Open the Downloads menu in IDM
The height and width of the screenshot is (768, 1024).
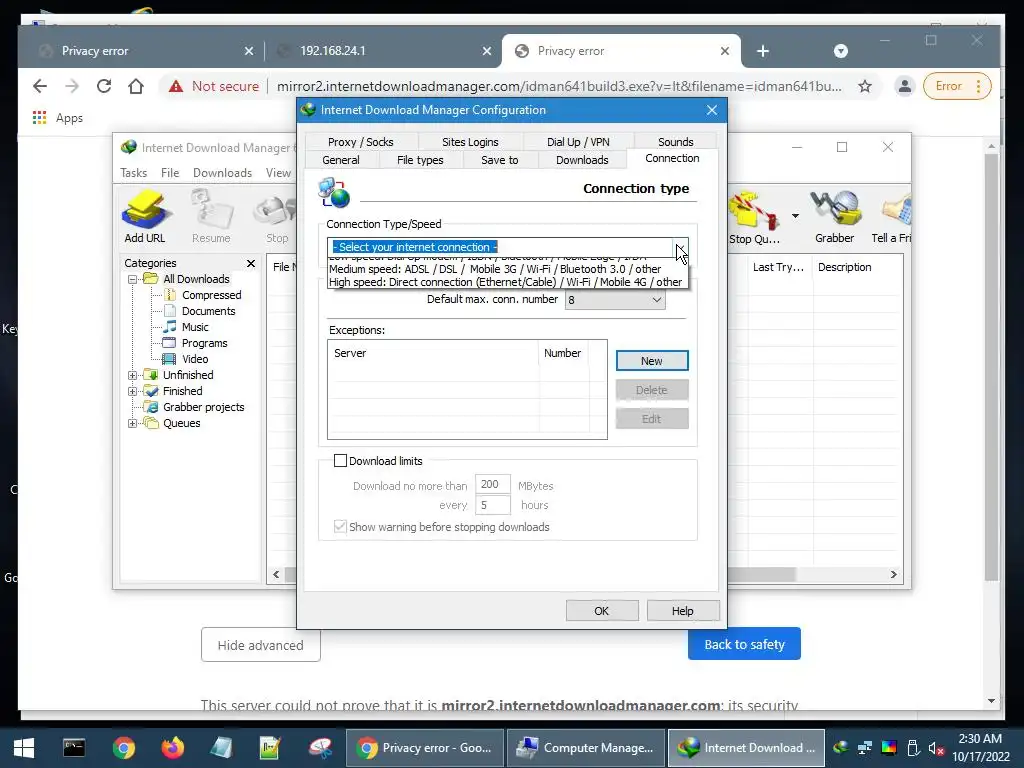222,172
